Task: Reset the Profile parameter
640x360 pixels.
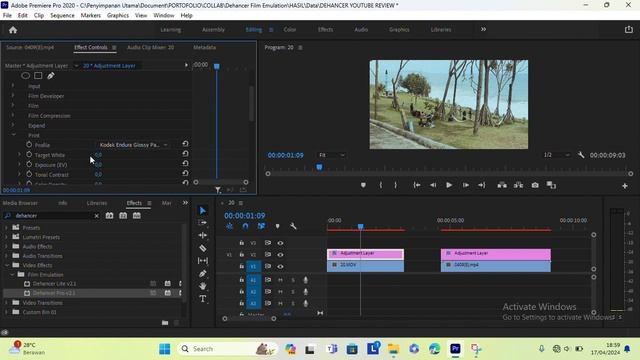Action: (x=185, y=144)
